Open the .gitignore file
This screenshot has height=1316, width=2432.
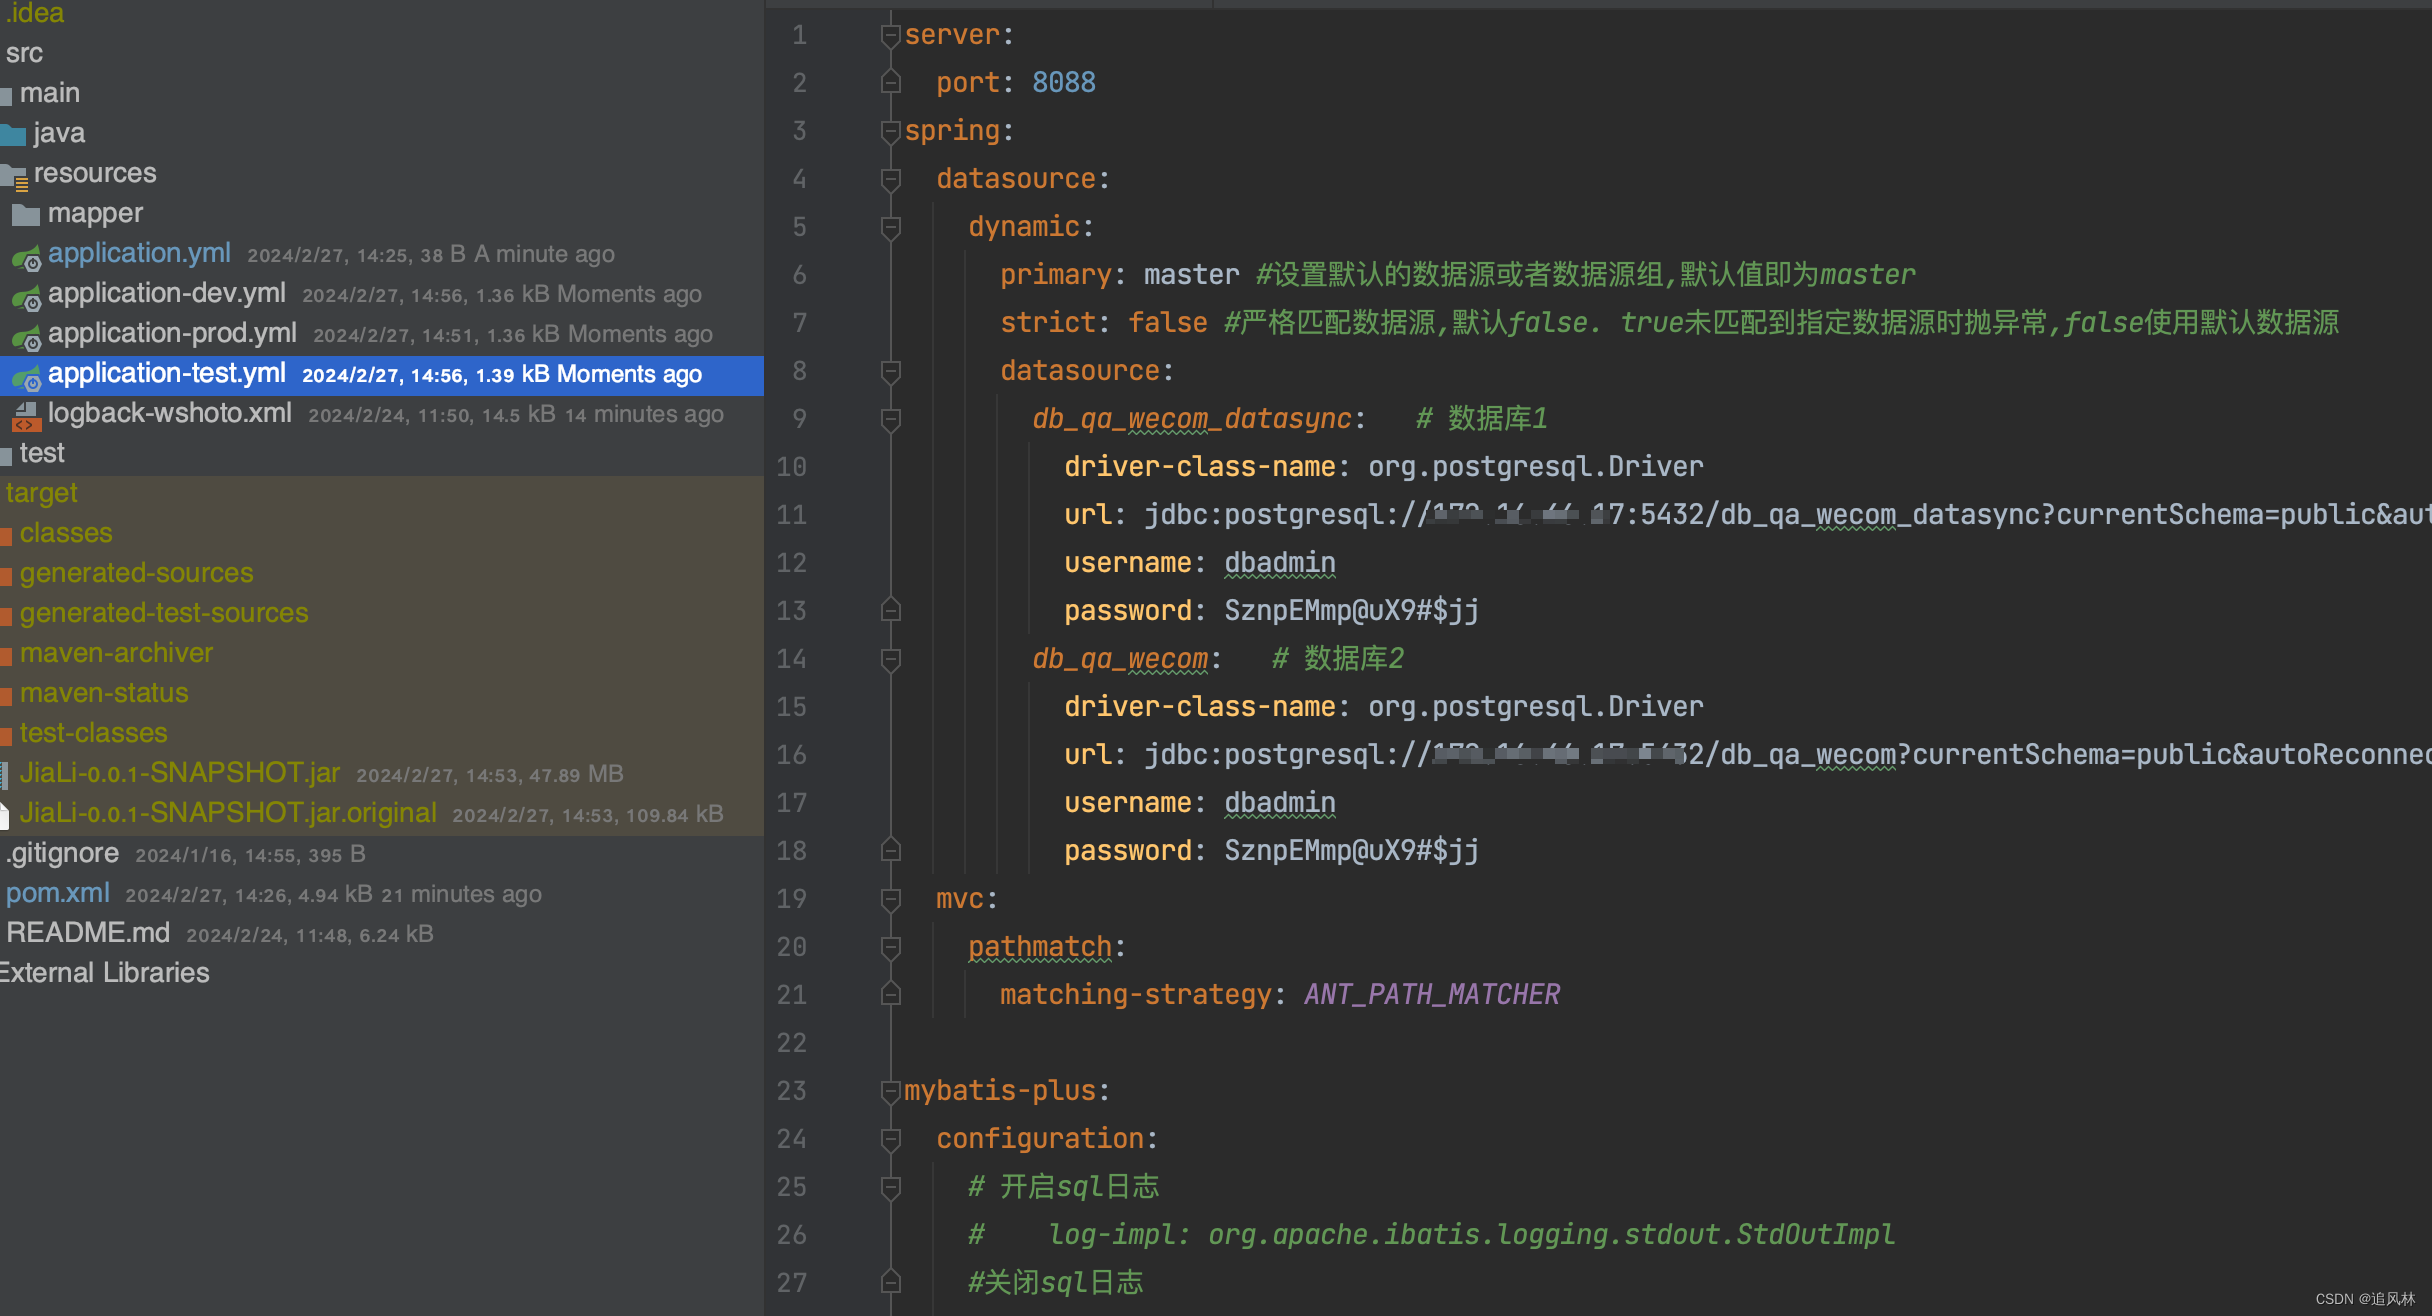(62, 853)
